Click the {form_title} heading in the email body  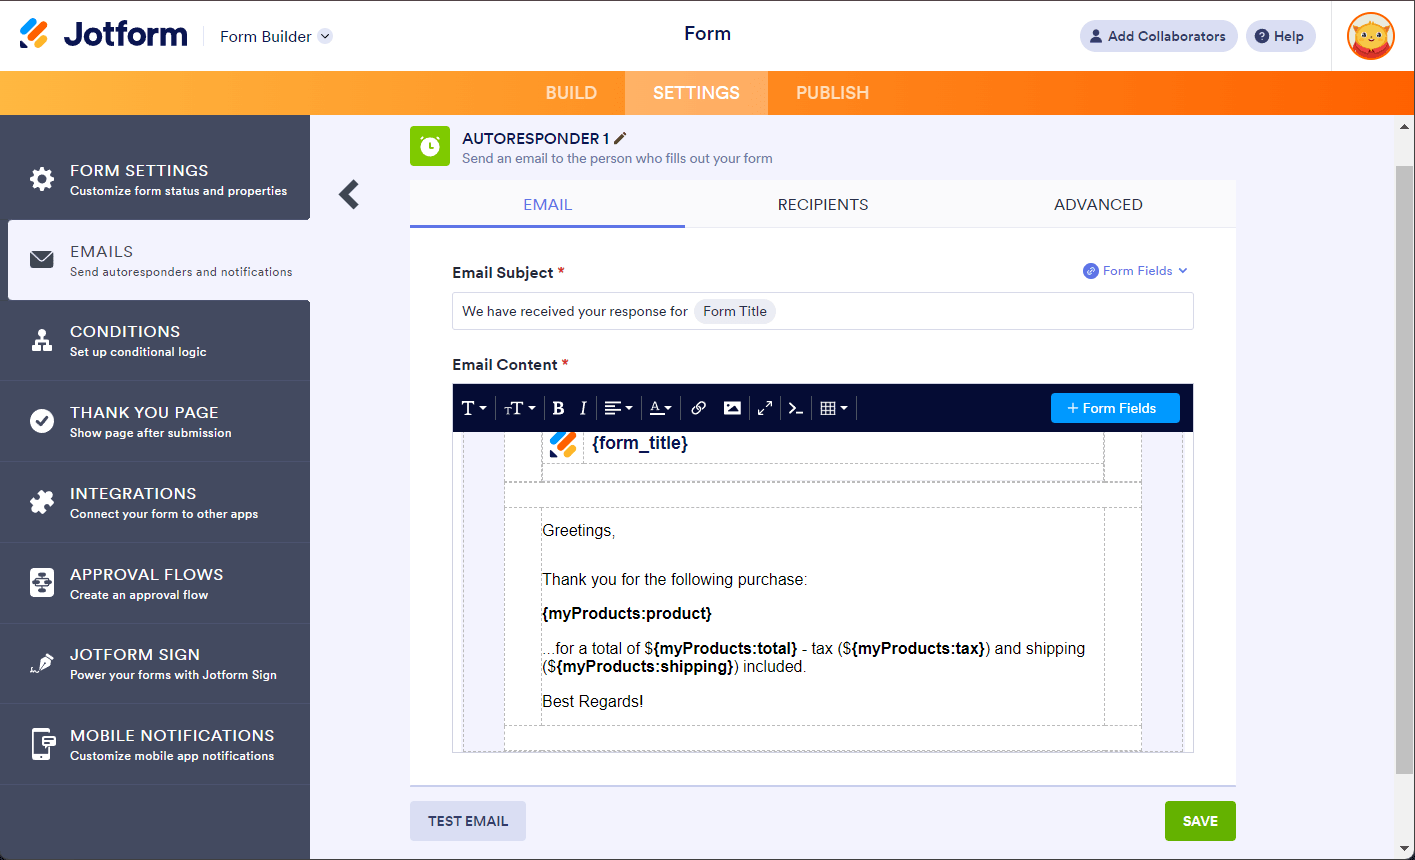[640, 443]
